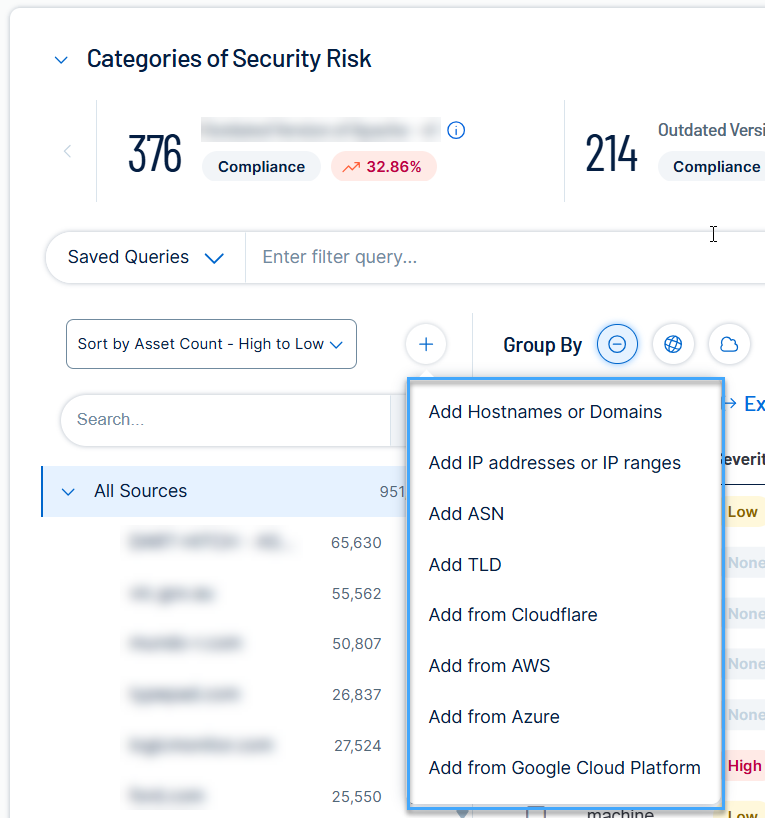Click the Compliance badge on the 376 card
Viewport: 765px width, 818px height.
click(261, 167)
